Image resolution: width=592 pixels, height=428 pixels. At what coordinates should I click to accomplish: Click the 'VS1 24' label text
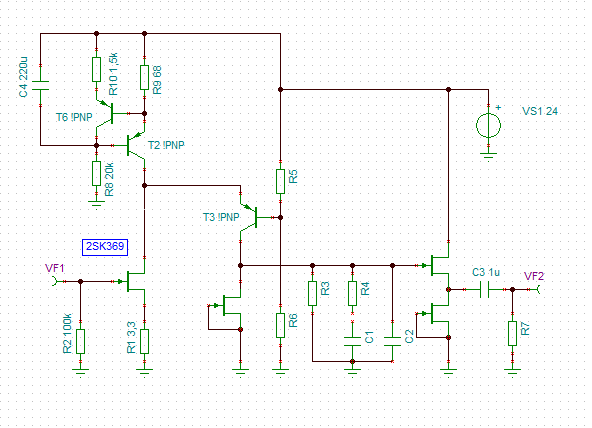[540, 111]
